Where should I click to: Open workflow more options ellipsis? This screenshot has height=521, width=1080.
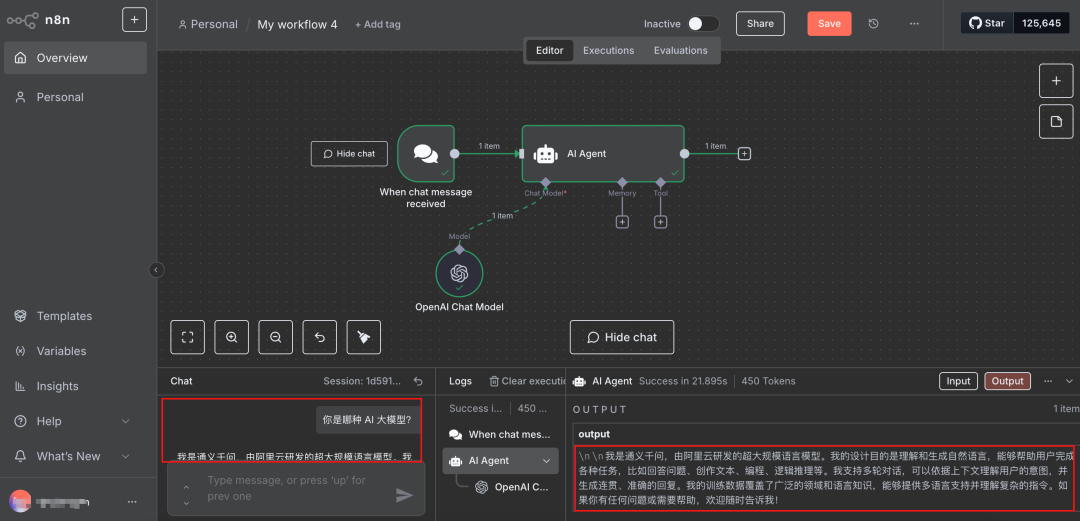915,23
